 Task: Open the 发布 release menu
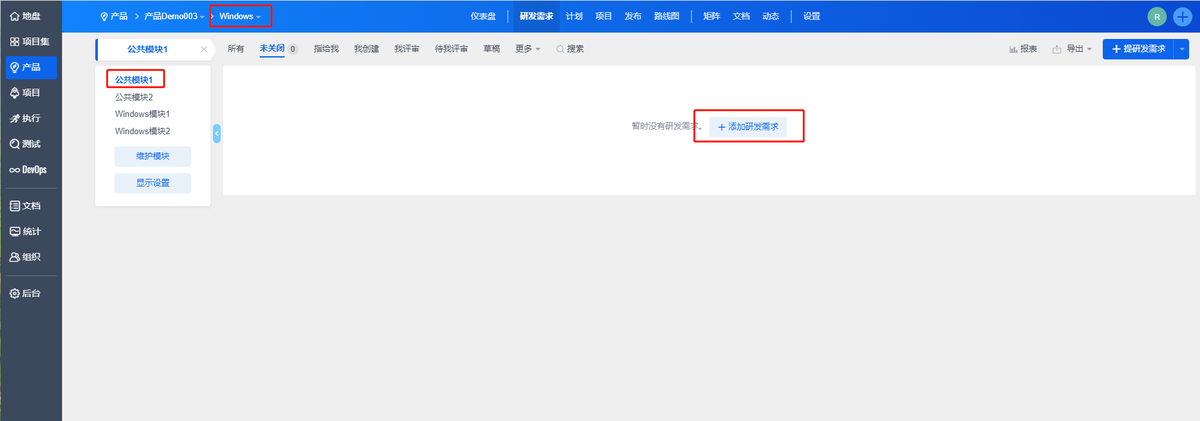pyautogui.click(x=633, y=16)
